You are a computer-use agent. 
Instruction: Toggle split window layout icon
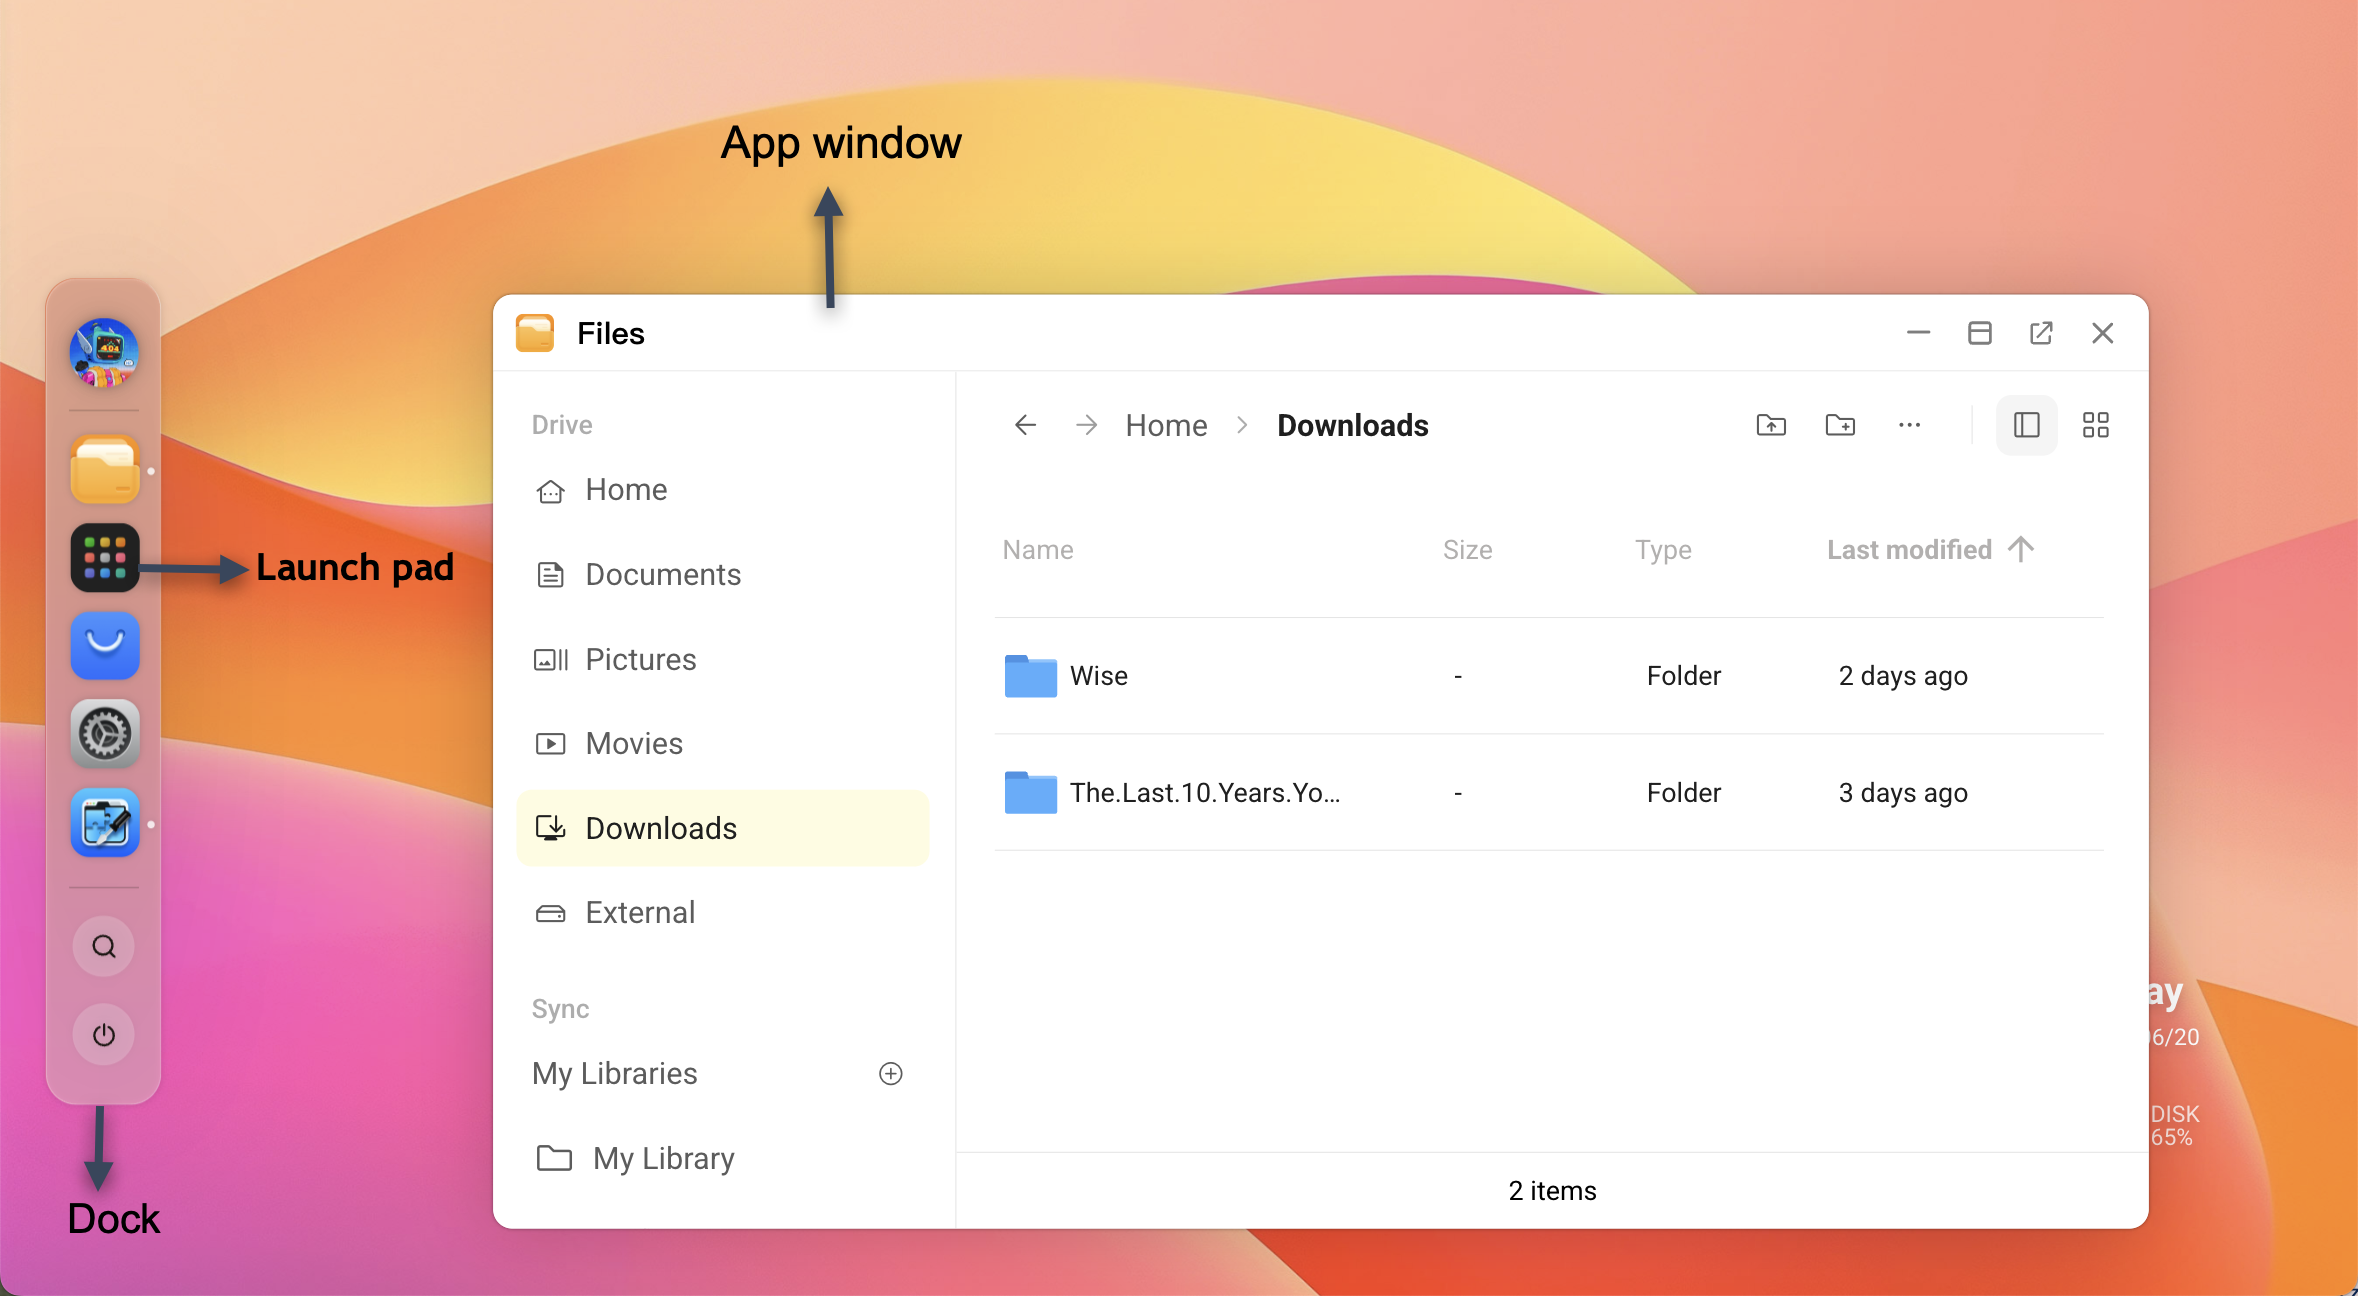click(1980, 333)
